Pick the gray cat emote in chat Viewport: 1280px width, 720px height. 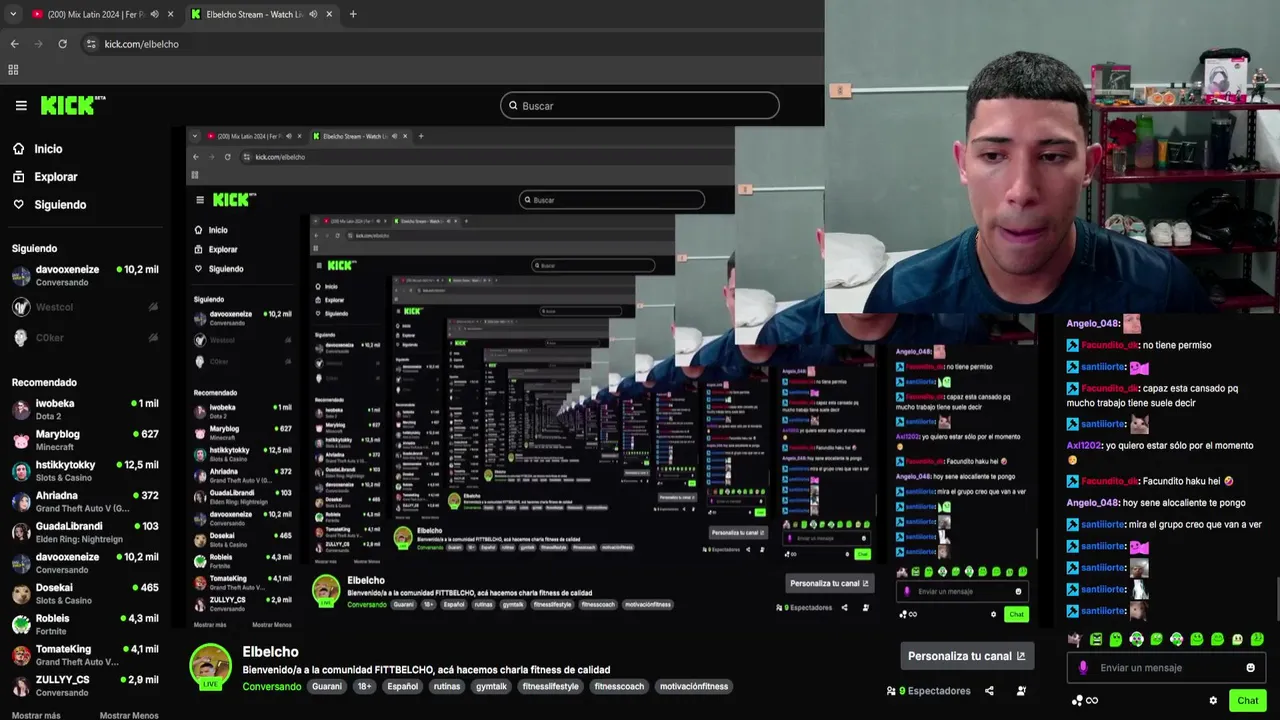[x=1075, y=639]
